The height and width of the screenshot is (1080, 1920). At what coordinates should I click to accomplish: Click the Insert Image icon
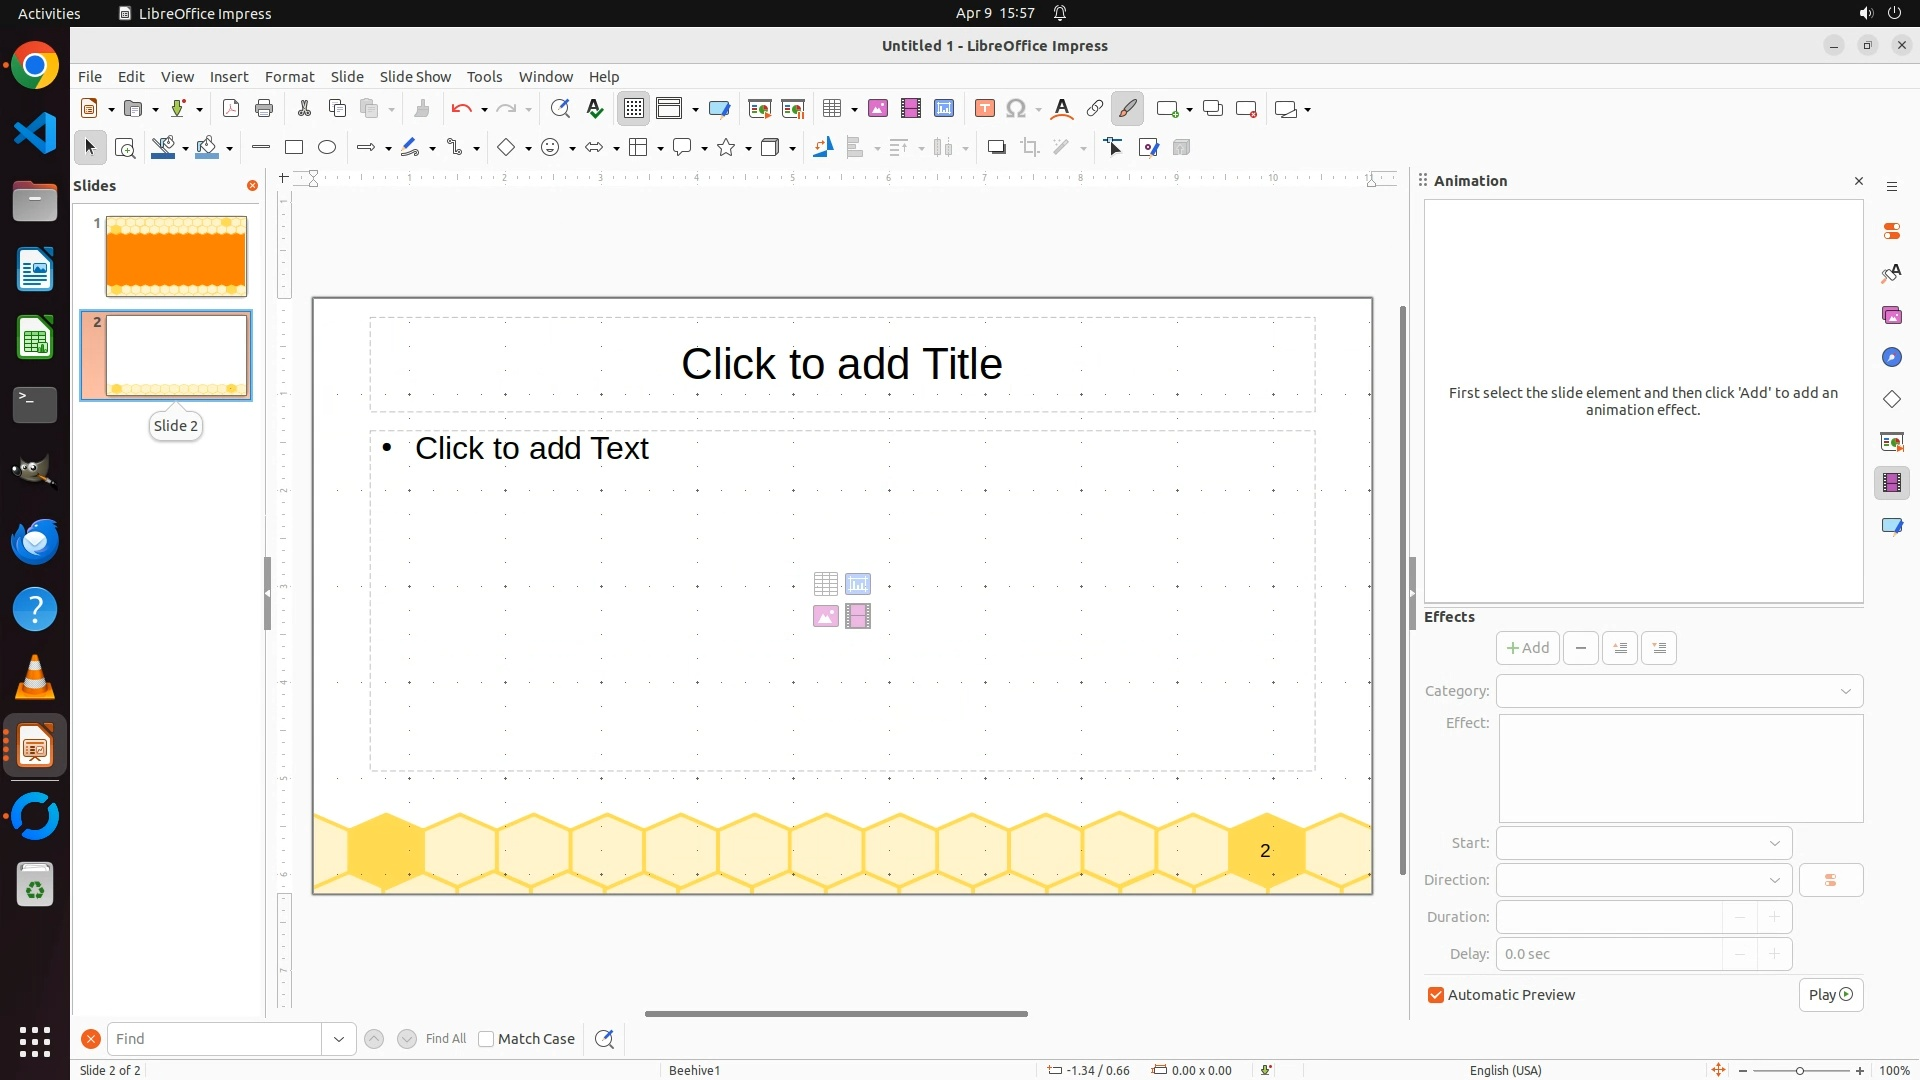pos(878,109)
